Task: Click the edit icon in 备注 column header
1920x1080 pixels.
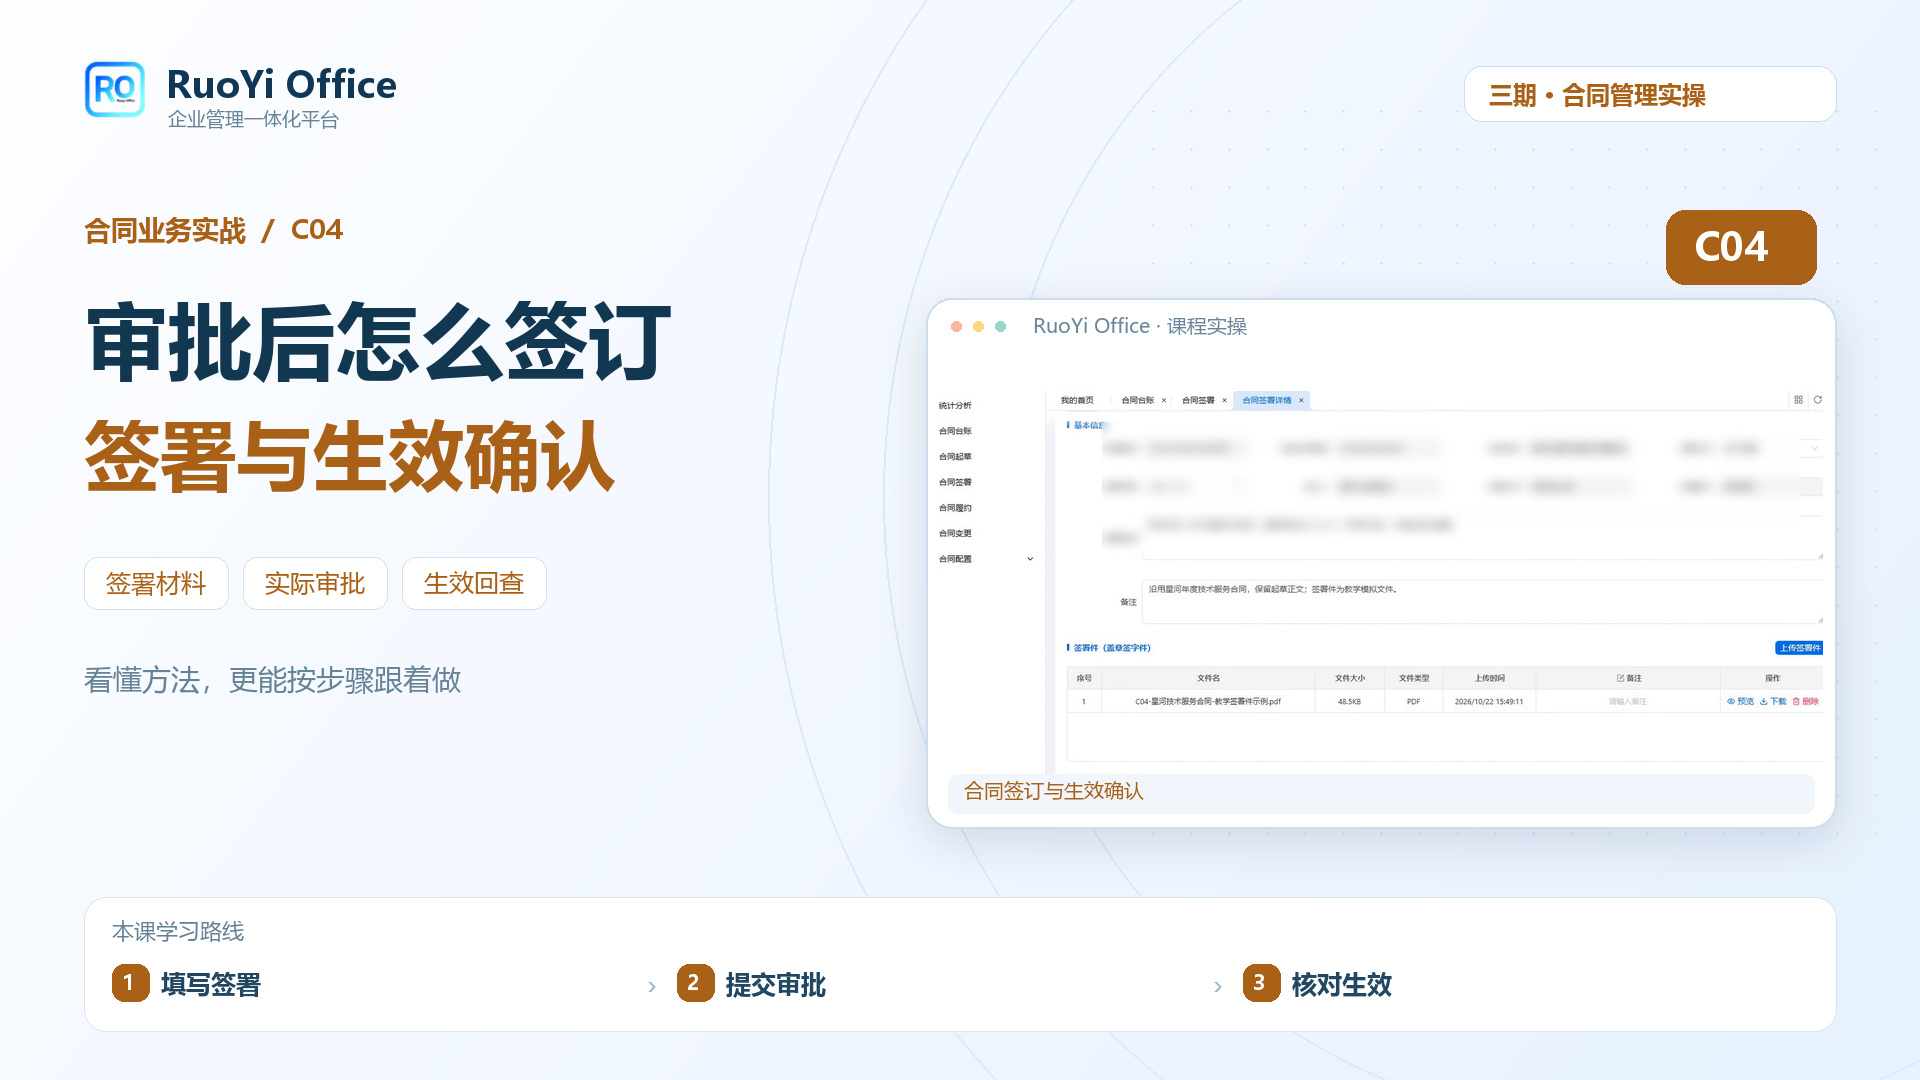Action: click(1620, 678)
